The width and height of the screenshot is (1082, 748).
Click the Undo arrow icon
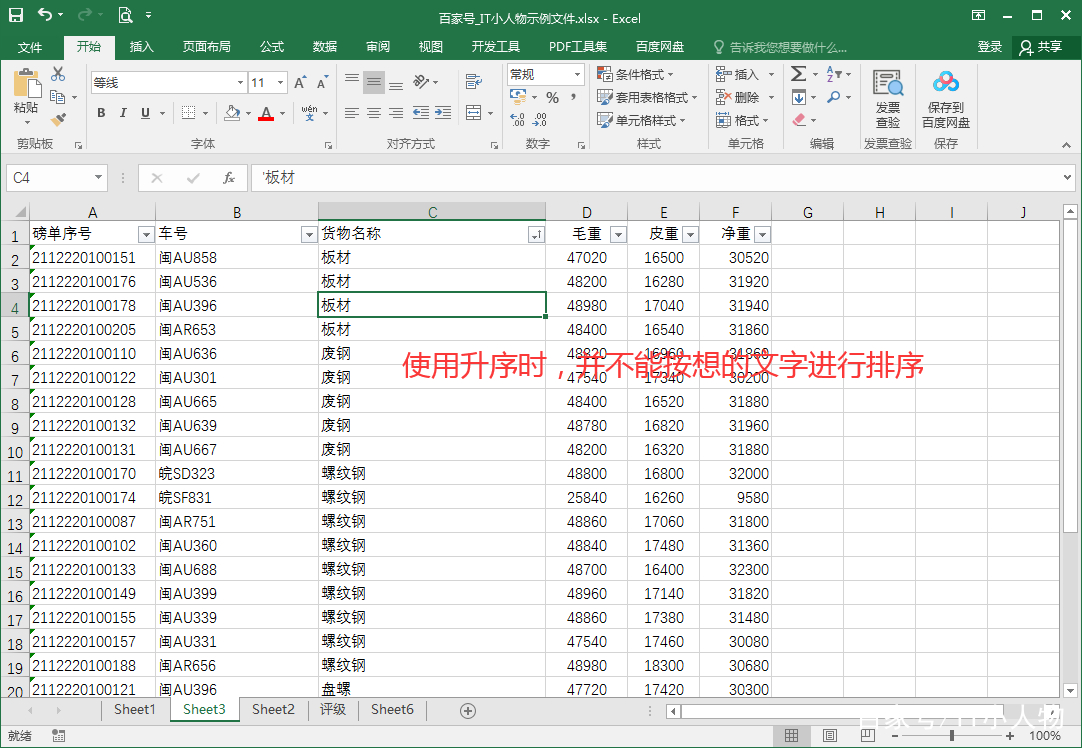point(45,14)
